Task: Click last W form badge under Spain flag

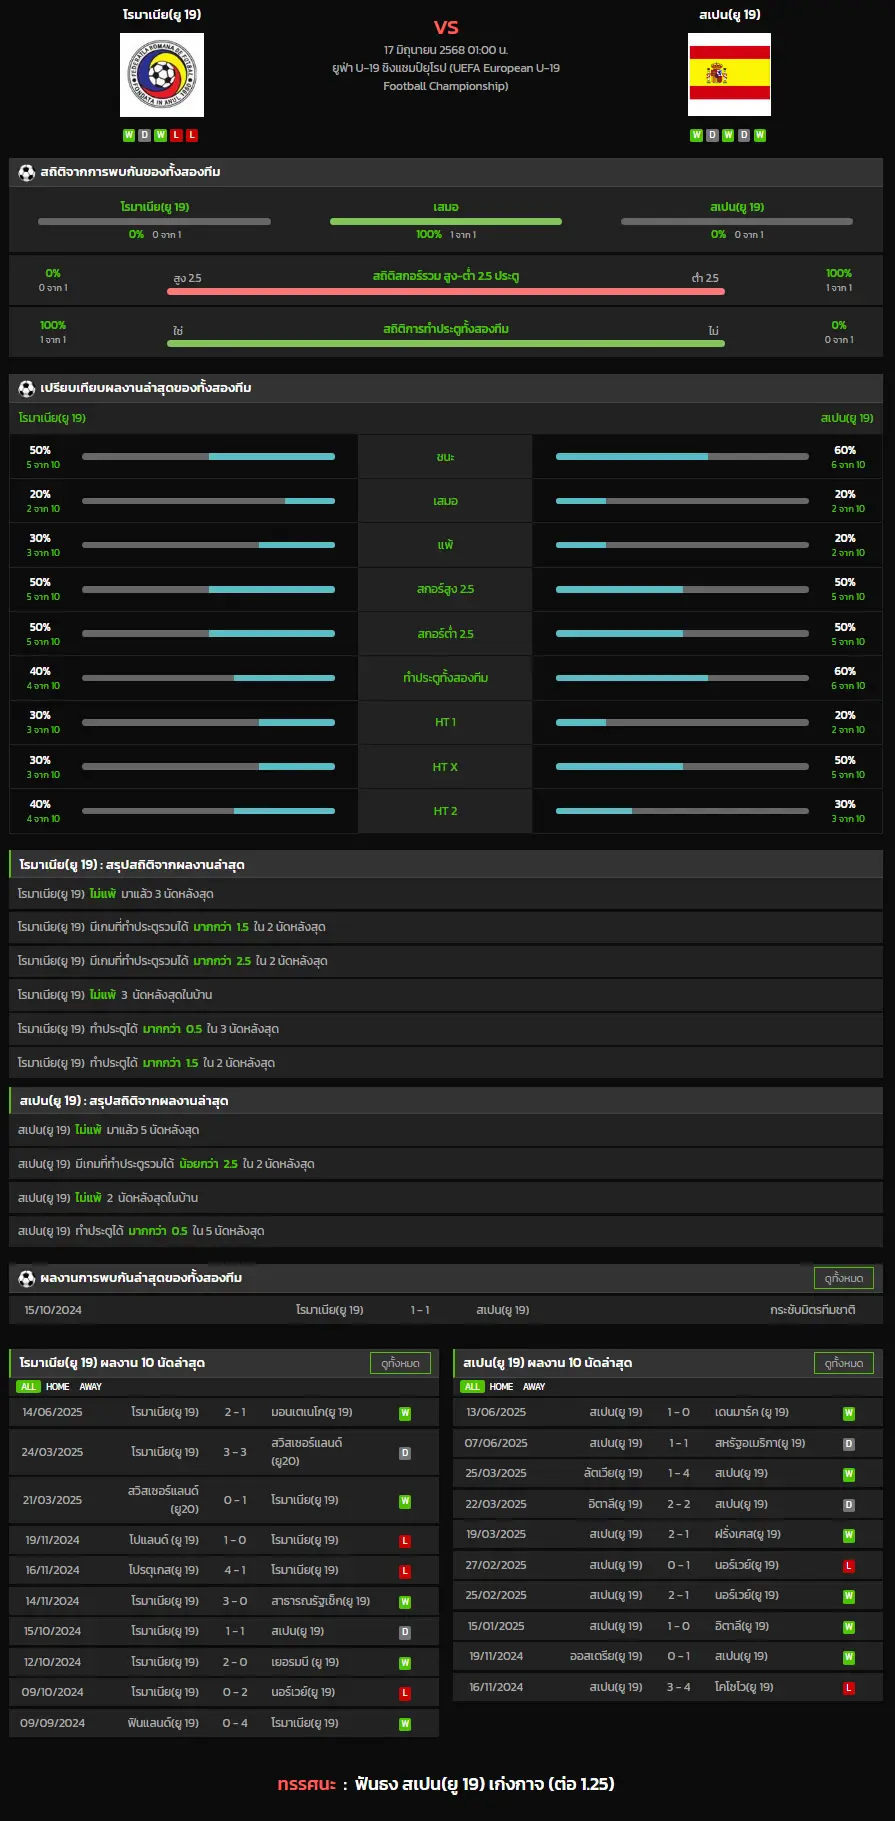Action: tap(760, 135)
